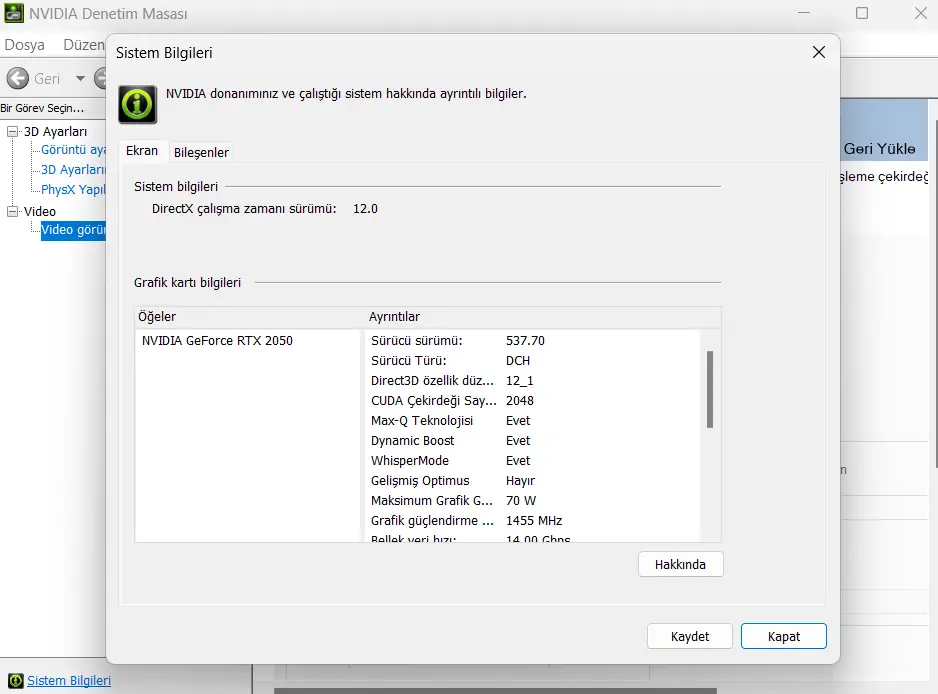This screenshot has height=694, width=938.
Task: Maximize the NVIDIA Denetim Masası window
Action: [862, 13]
